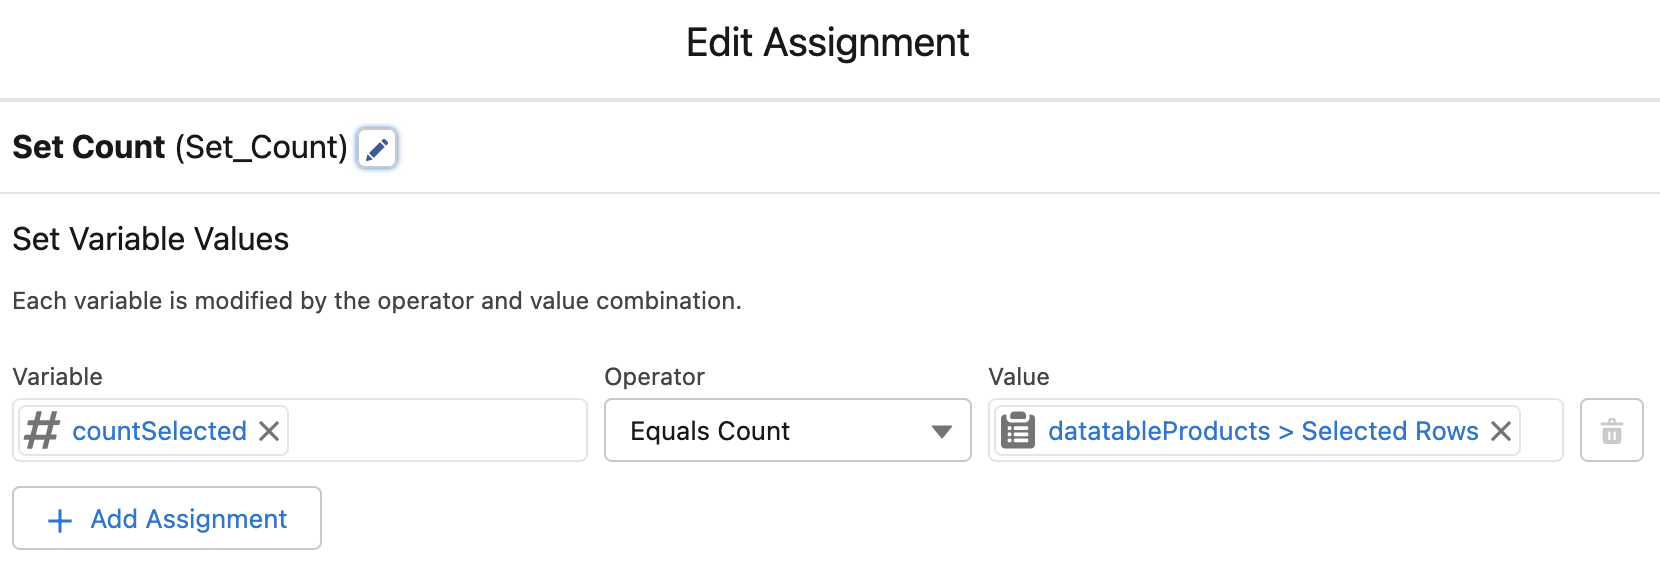
Task: Click the Operator field label
Action: click(x=654, y=377)
